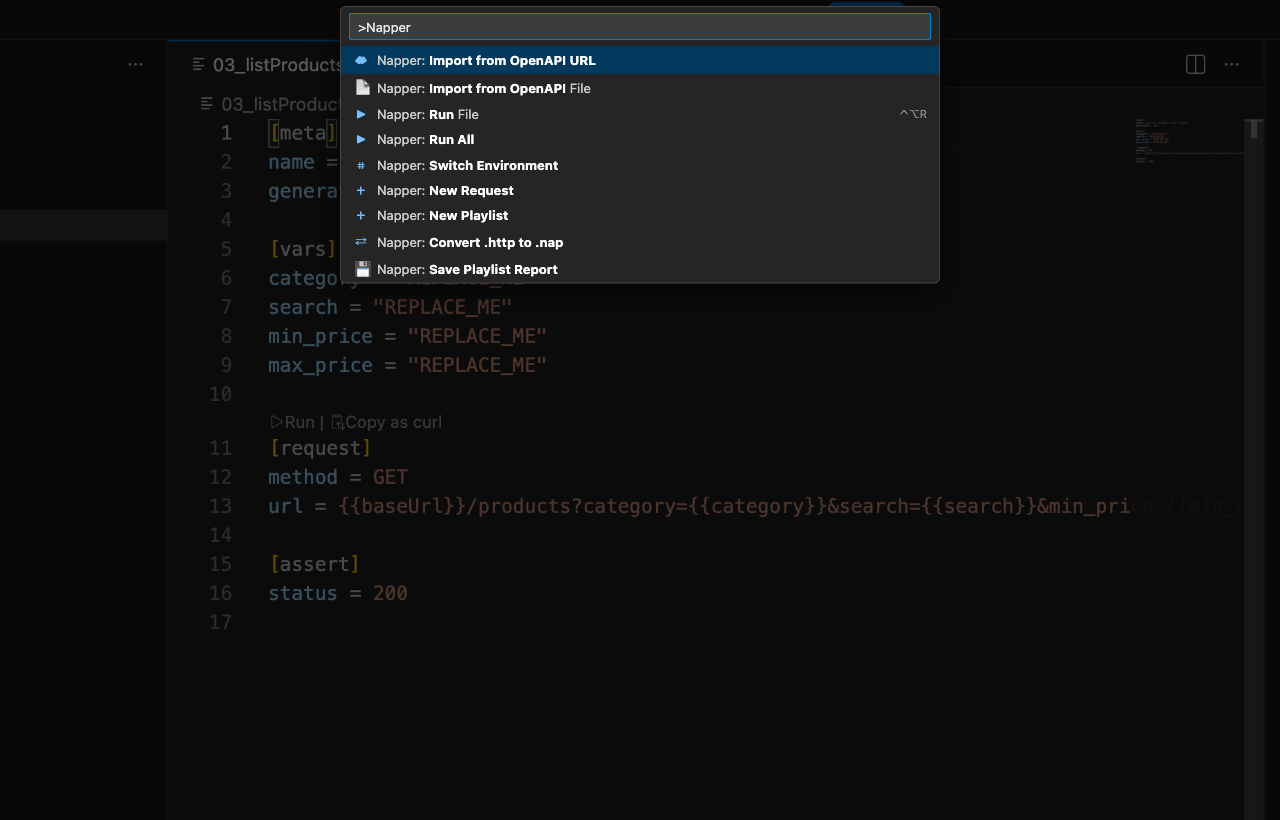Image resolution: width=1280 pixels, height=820 pixels.
Task: Click the breadcrumb file icon for 03_listProduct
Action: pyautogui.click(x=207, y=104)
